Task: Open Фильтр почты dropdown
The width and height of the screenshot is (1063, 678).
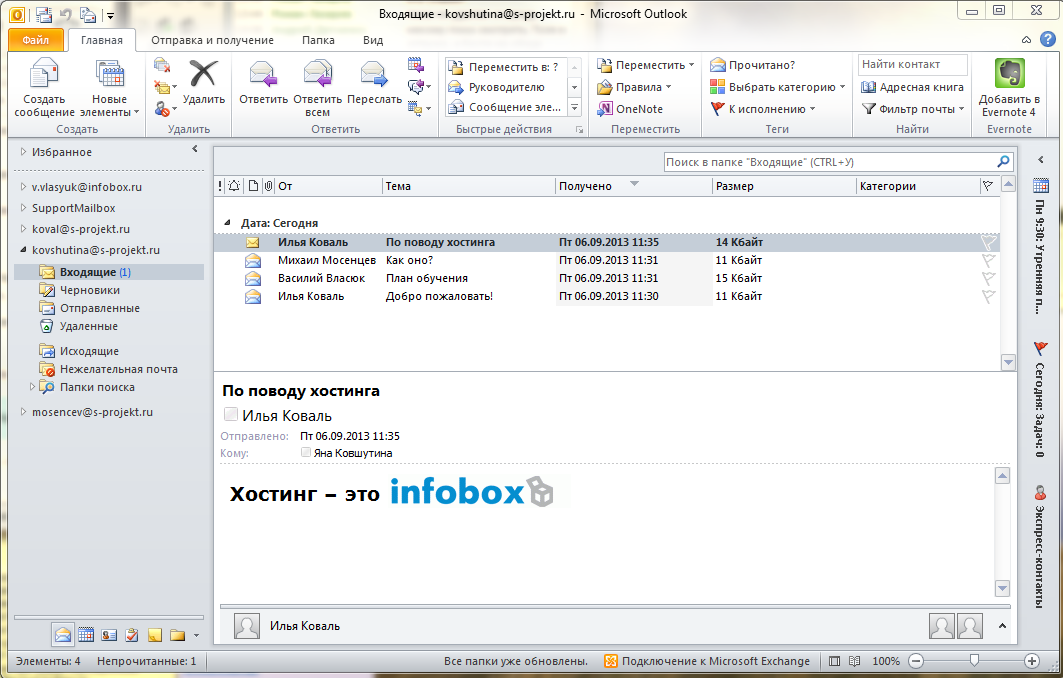Action: pyautogui.click(x=912, y=108)
